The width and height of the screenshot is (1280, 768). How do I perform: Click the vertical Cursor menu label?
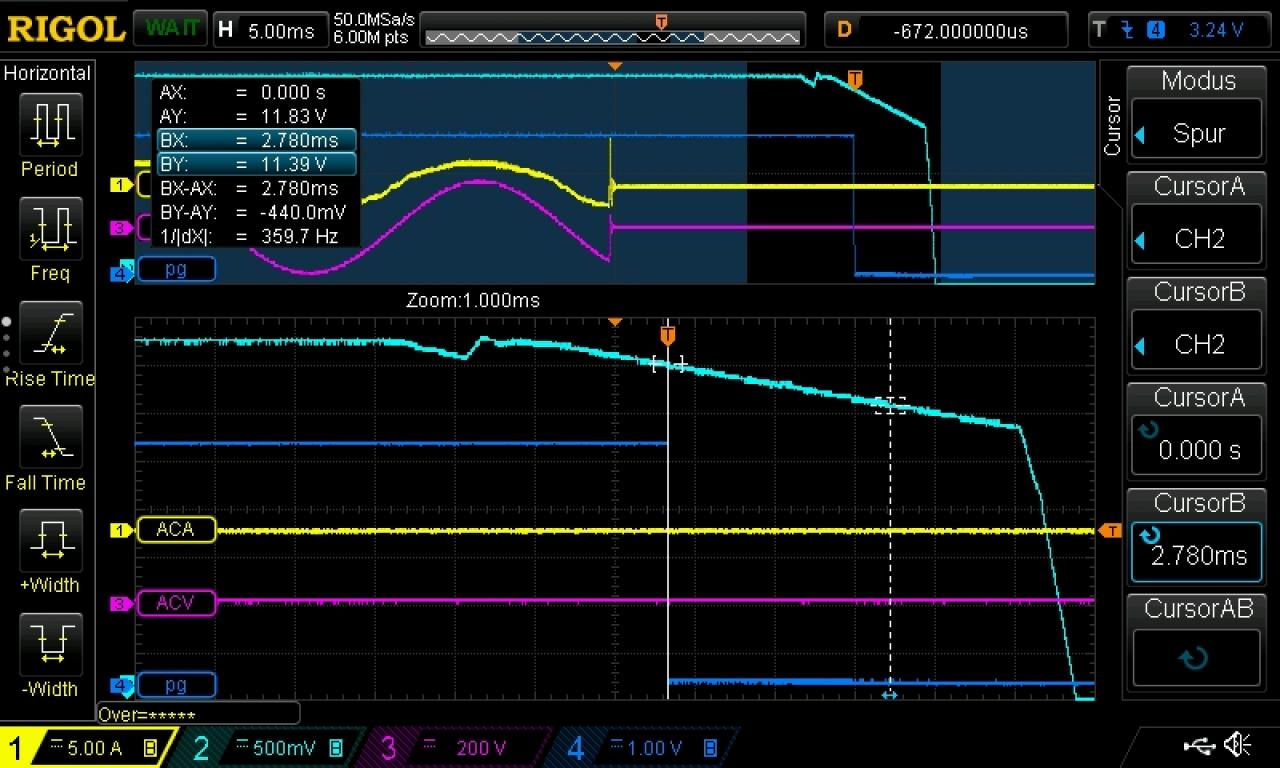[x=1111, y=126]
